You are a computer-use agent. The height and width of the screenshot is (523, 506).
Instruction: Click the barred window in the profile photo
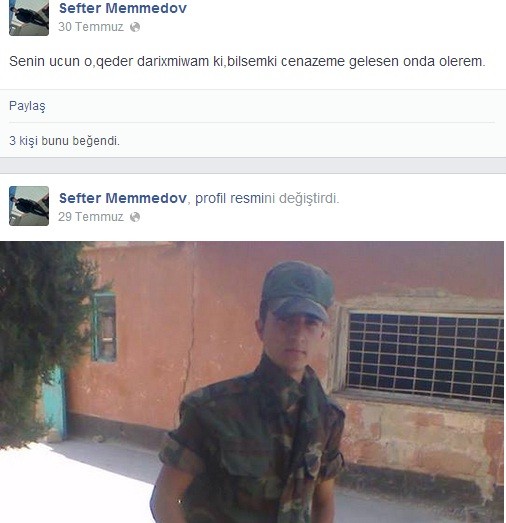425,357
